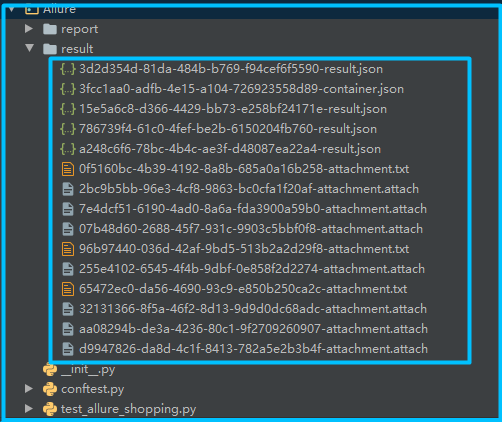The height and width of the screenshot is (422, 502).
Task: Click the result folder icon
Action: 50,49
